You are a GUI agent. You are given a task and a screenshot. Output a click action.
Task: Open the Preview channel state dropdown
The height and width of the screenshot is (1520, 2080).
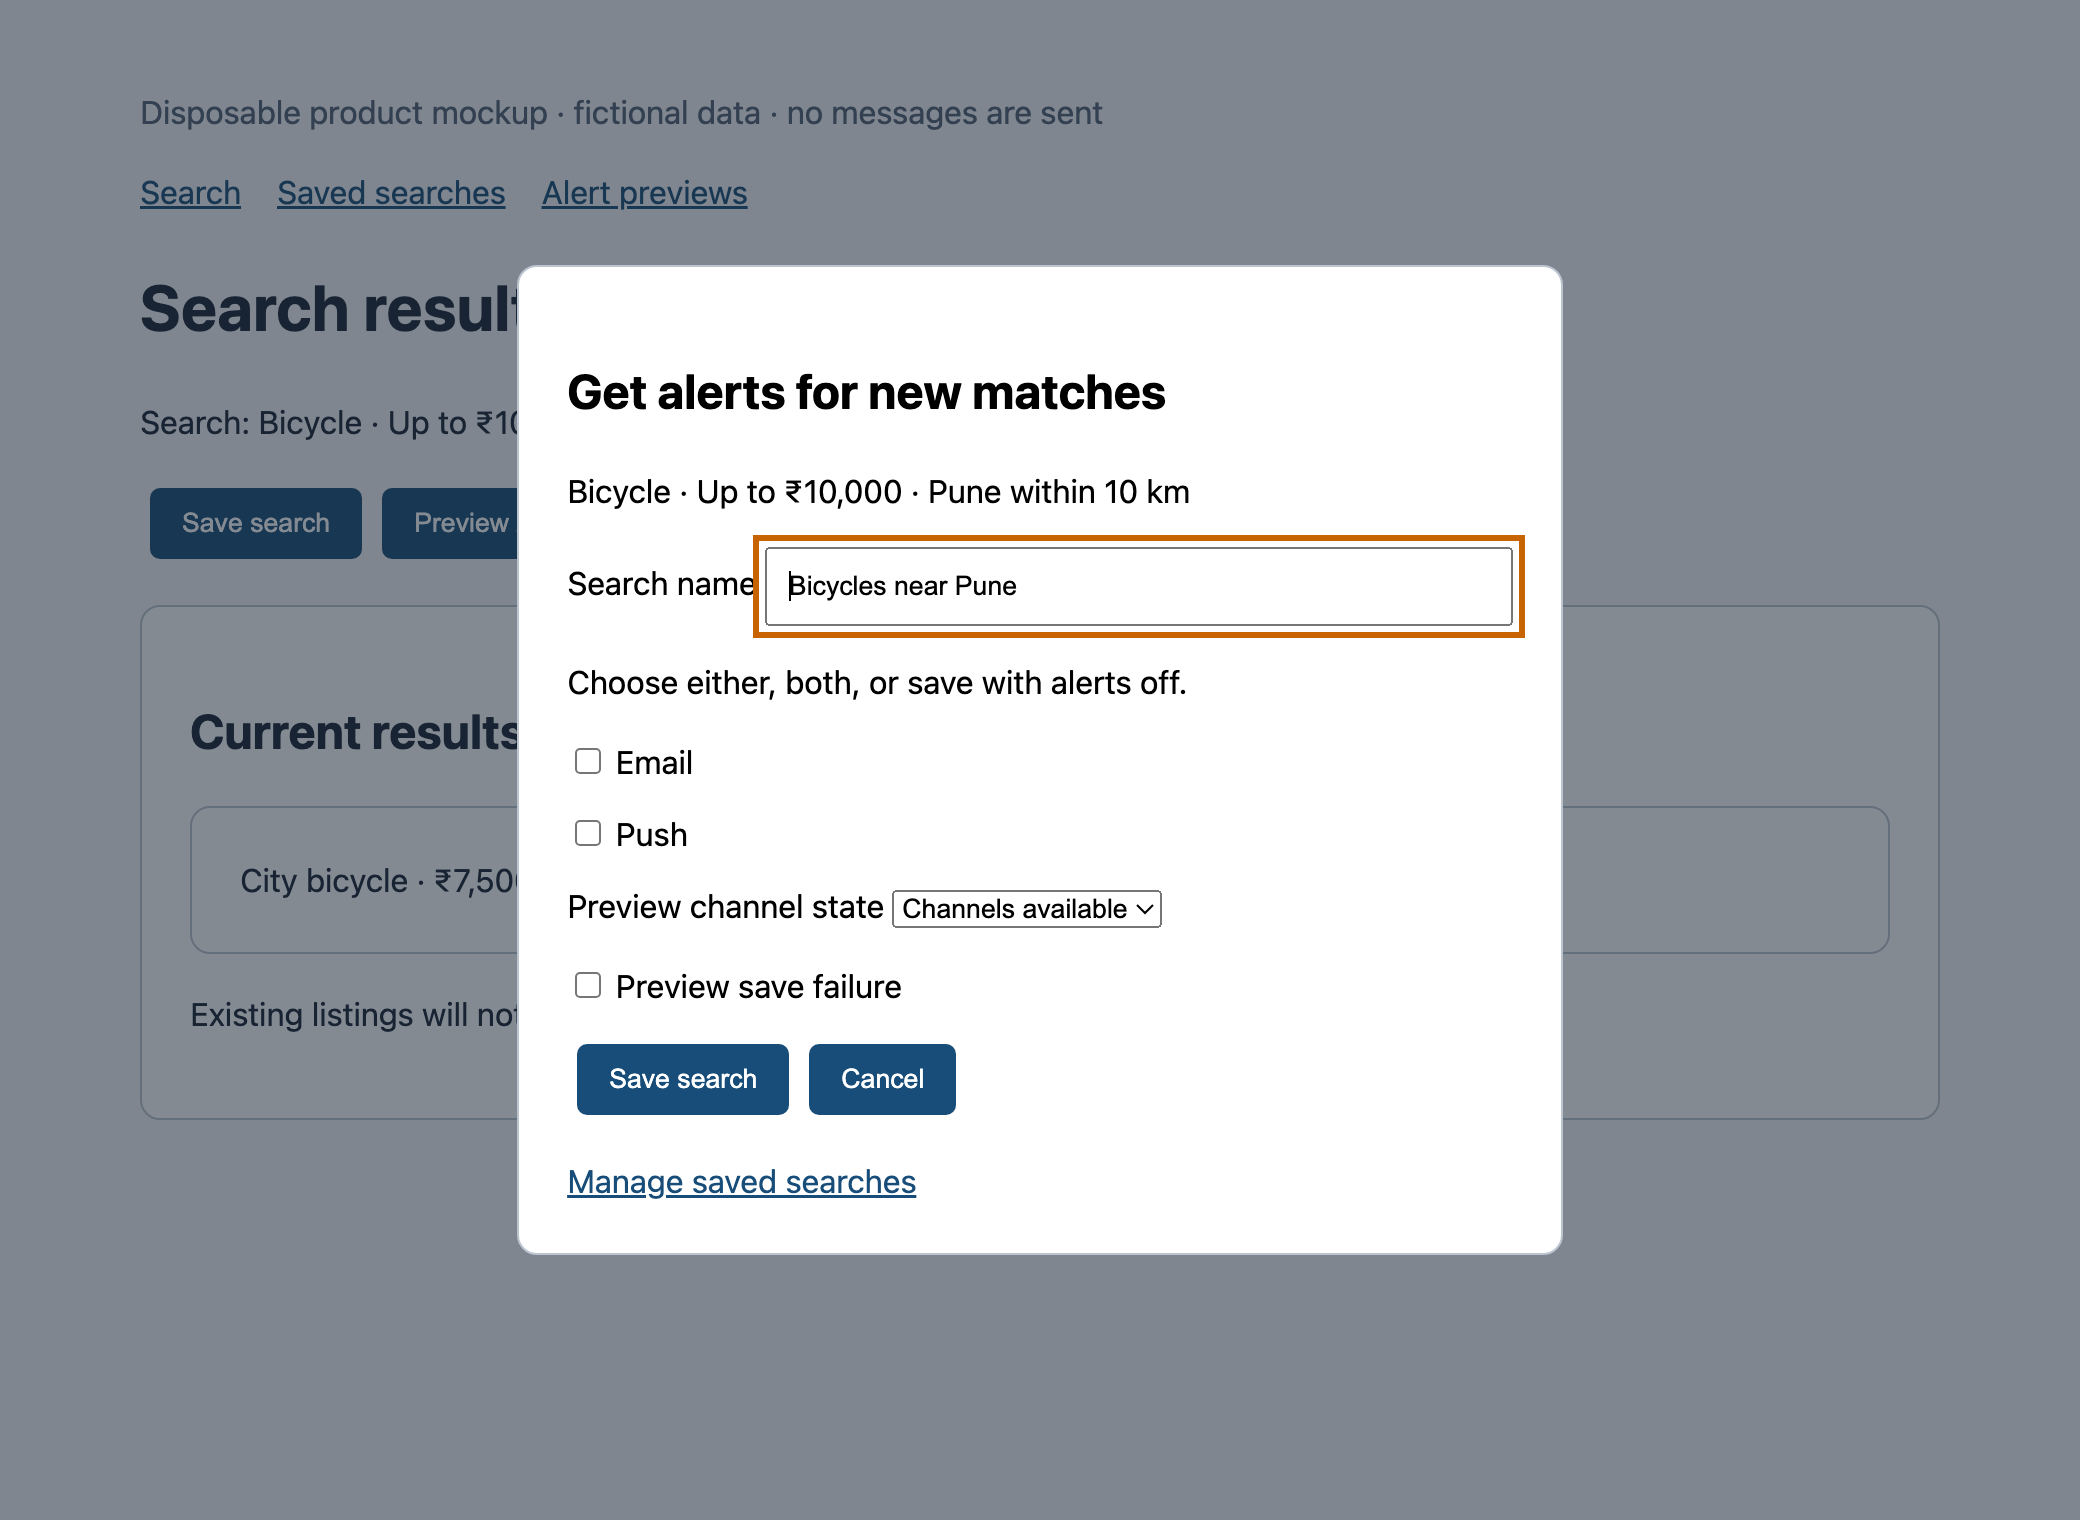click(x=1027, y=909)
